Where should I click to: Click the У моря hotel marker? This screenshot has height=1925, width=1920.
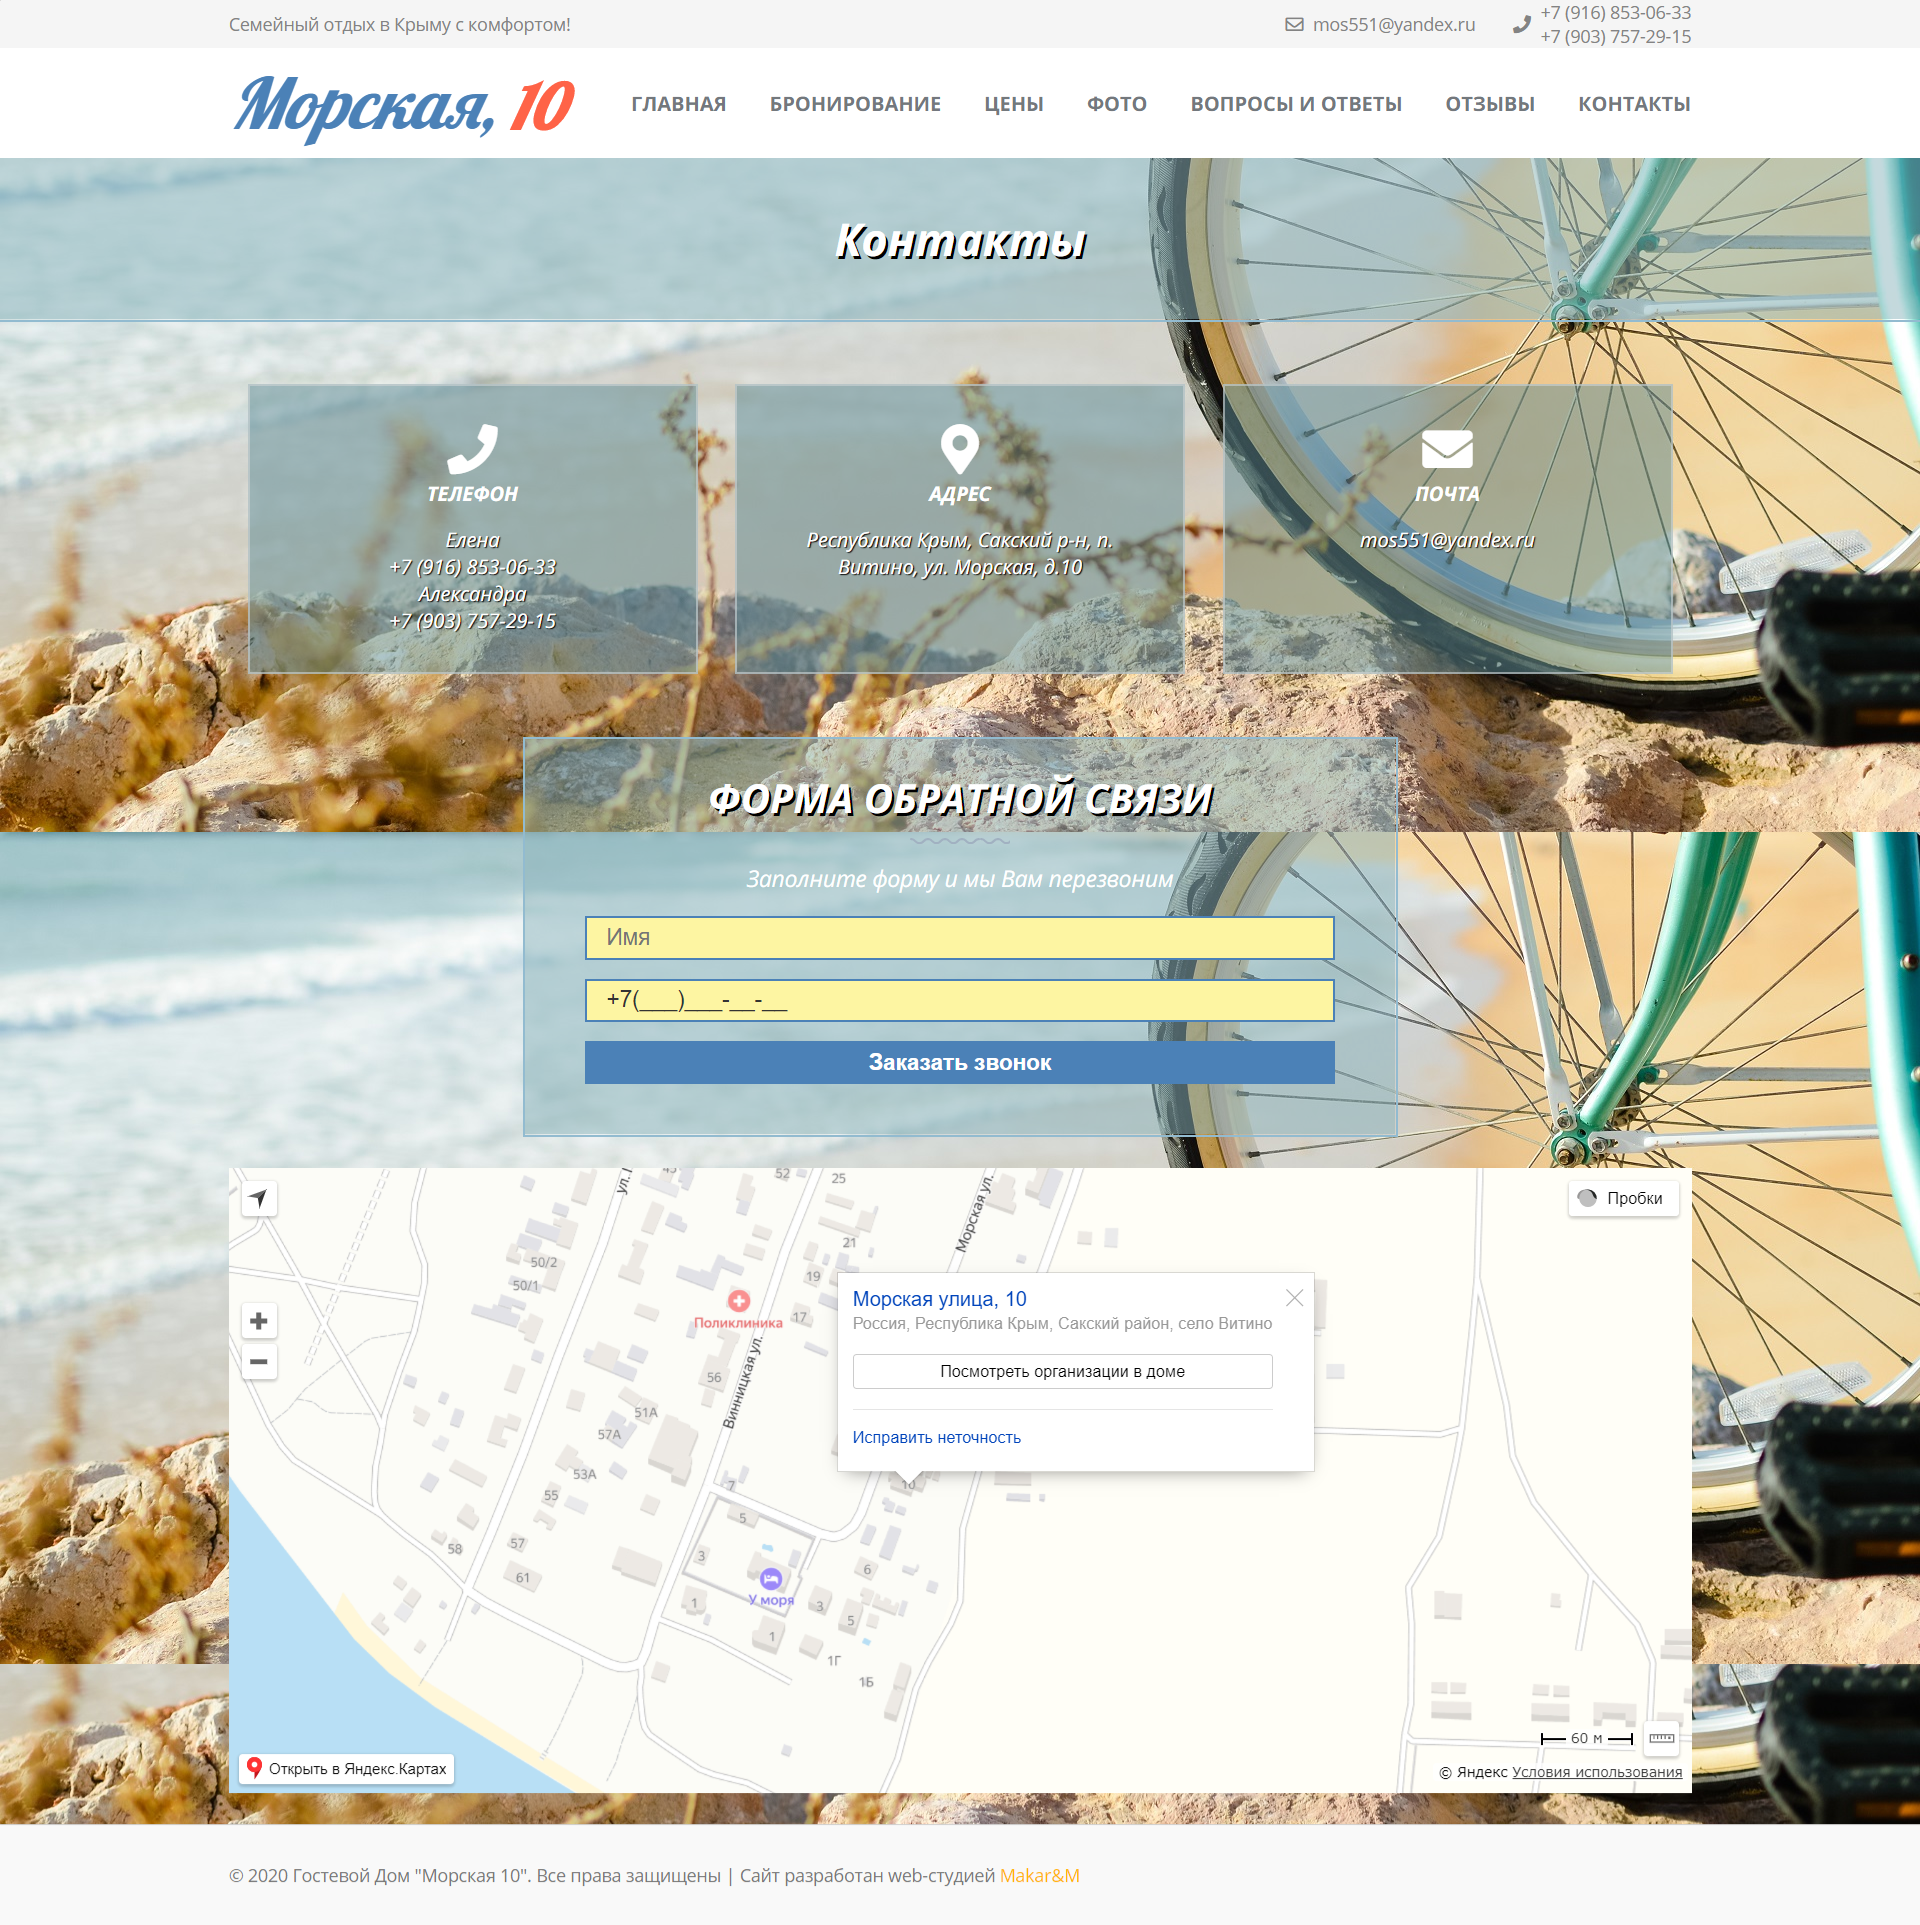pyautogui.click(x=771, y=1579)
